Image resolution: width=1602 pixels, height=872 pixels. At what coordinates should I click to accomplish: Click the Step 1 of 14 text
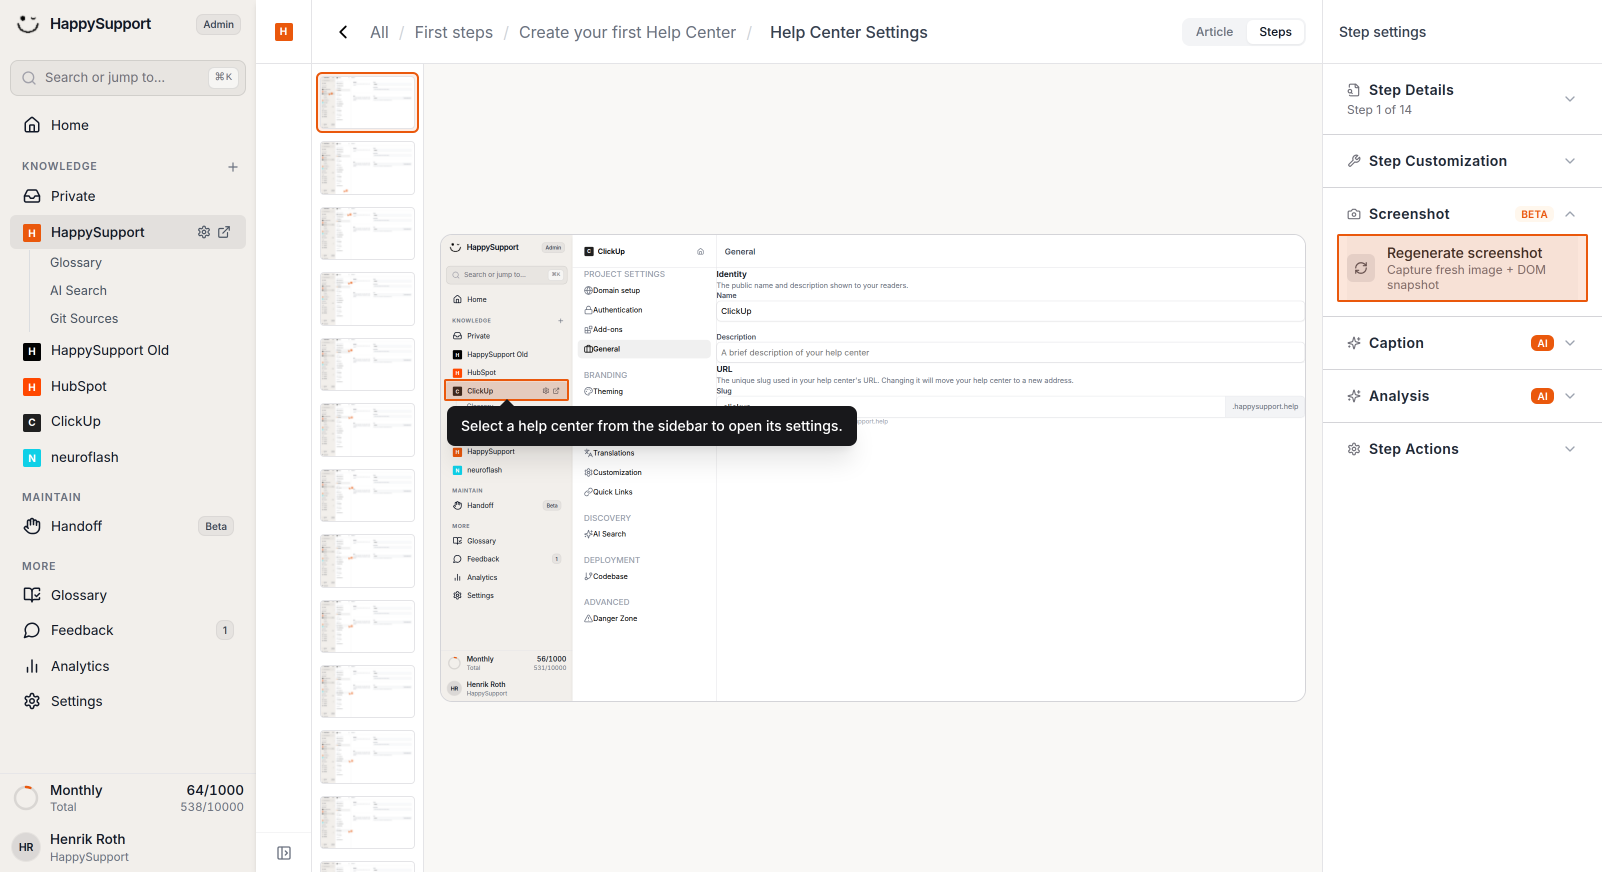(x=1379, y=110)
